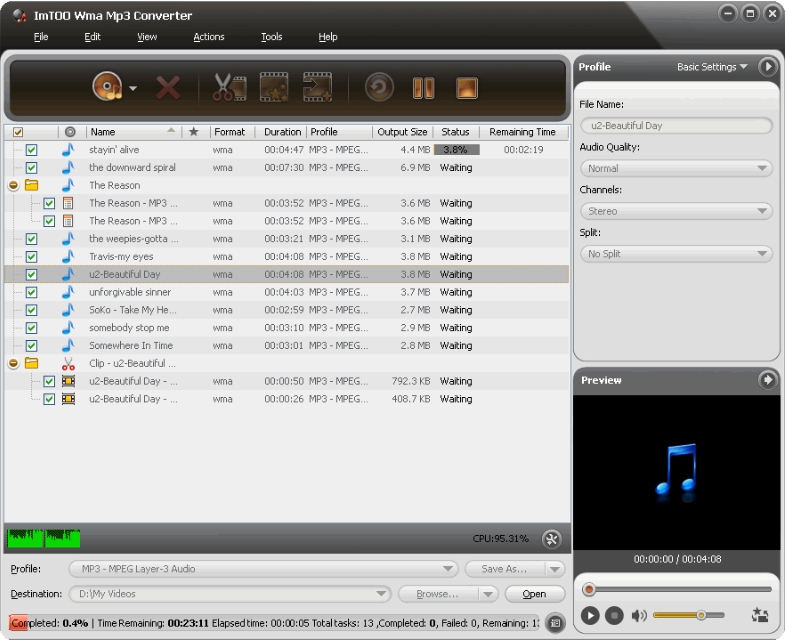Click the Open destination button
Viewport: 786px width, 640px height.
535,594
